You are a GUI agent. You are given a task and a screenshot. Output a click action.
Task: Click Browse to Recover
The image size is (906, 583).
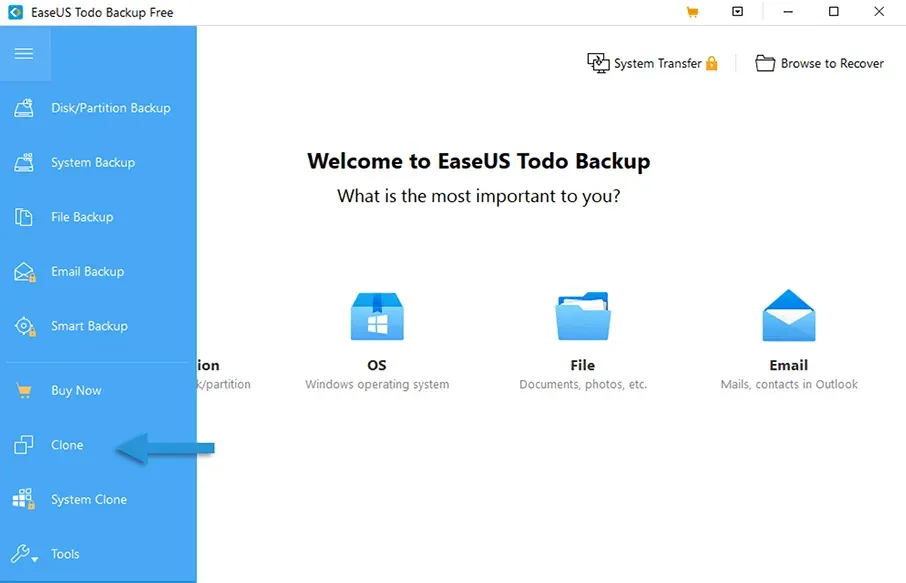(x=820, y=63)
